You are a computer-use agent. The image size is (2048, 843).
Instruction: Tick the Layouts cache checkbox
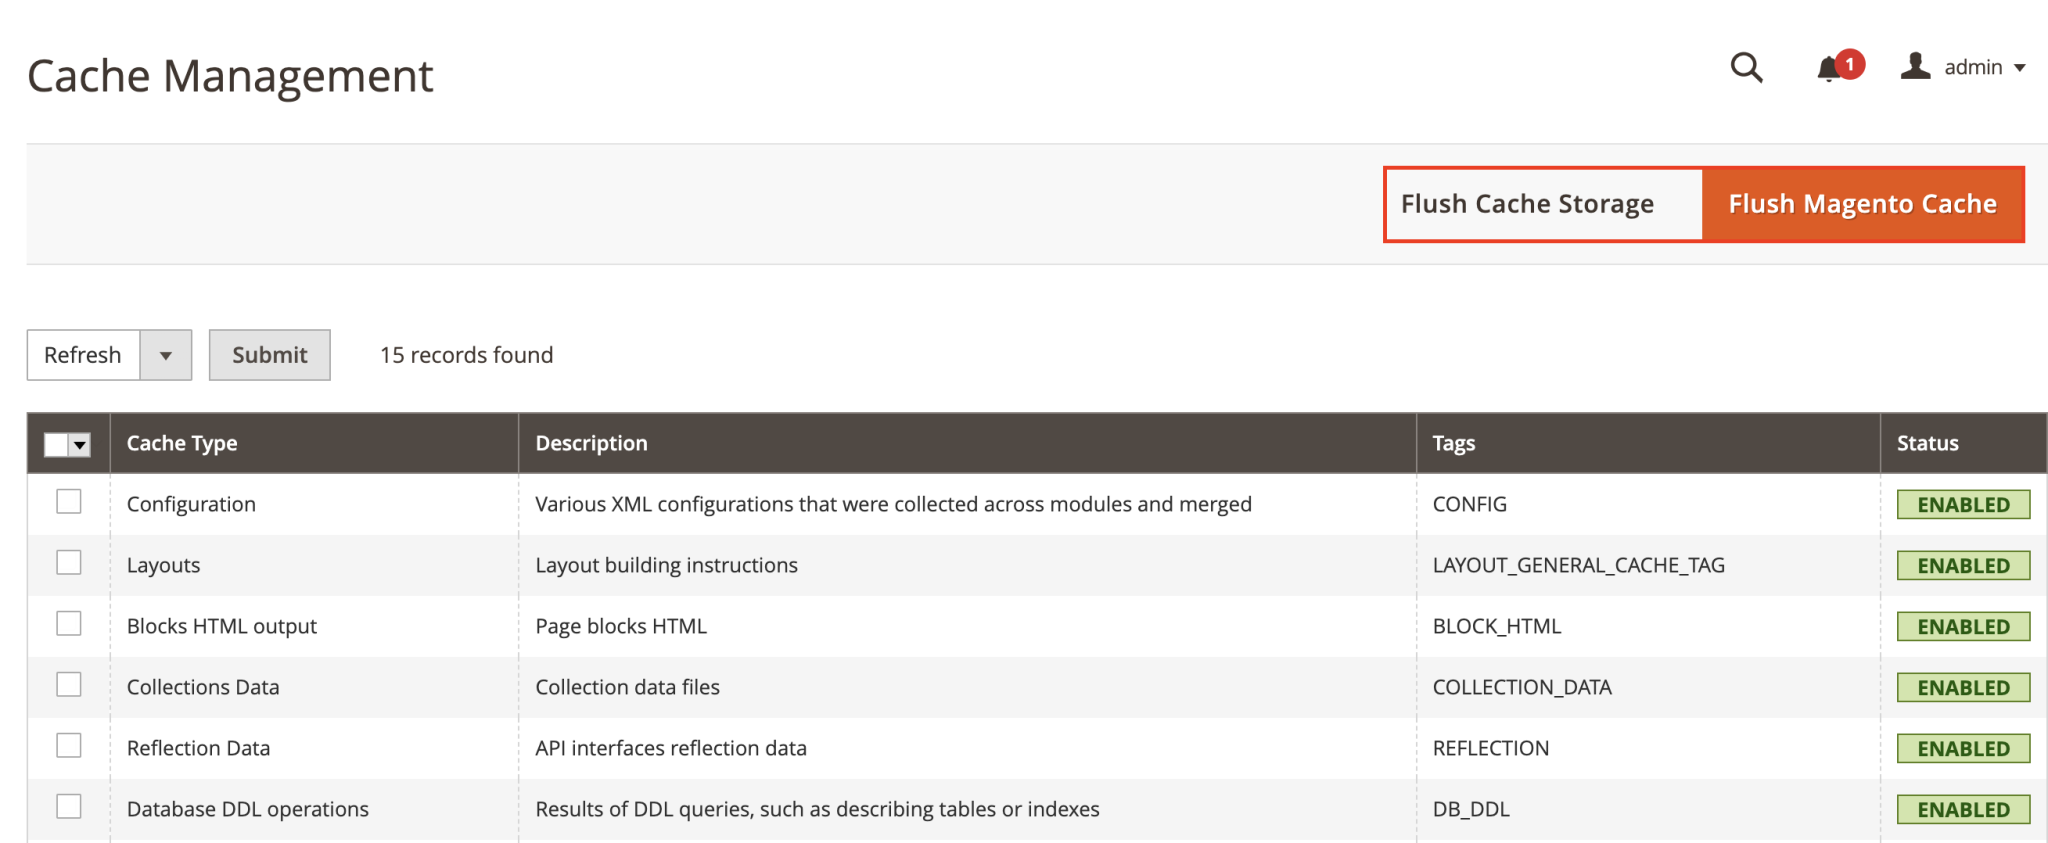pos(69,562)
